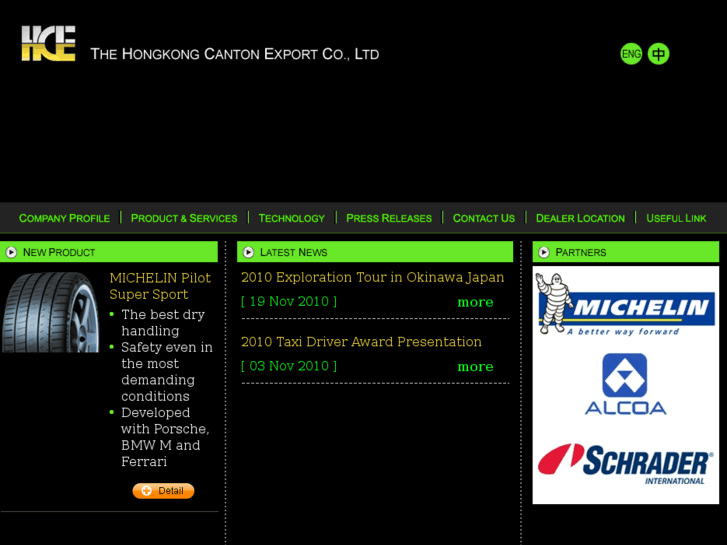Open the Product & Services menu
Screen dimensions: 727x545
pos(184,218)
